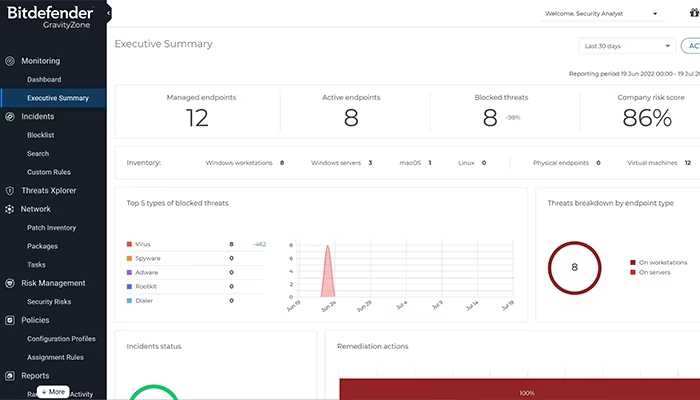This screenshot has width=700, height=400.
Task: Click the Managed endpoints value 12
Action: pos(197,118)
